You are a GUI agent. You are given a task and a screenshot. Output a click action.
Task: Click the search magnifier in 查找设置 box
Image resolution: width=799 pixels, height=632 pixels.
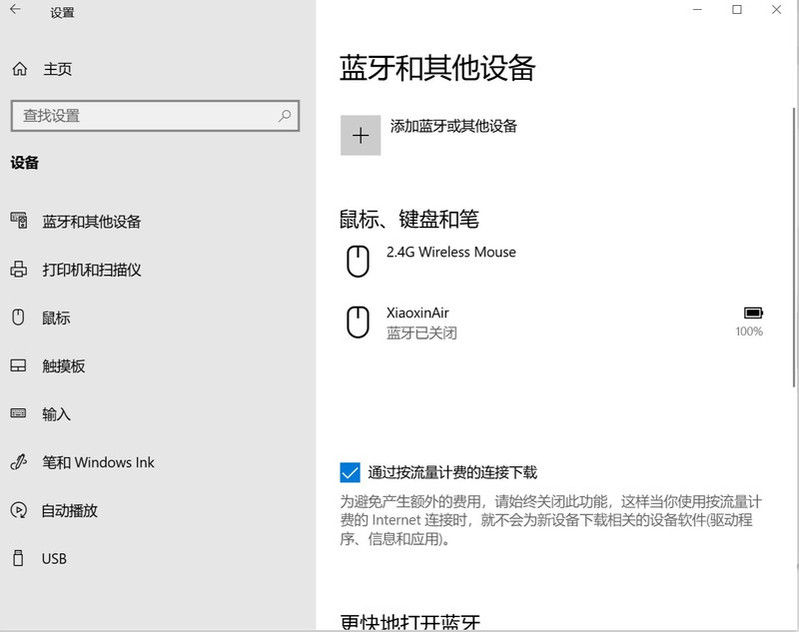click(284, 116)
